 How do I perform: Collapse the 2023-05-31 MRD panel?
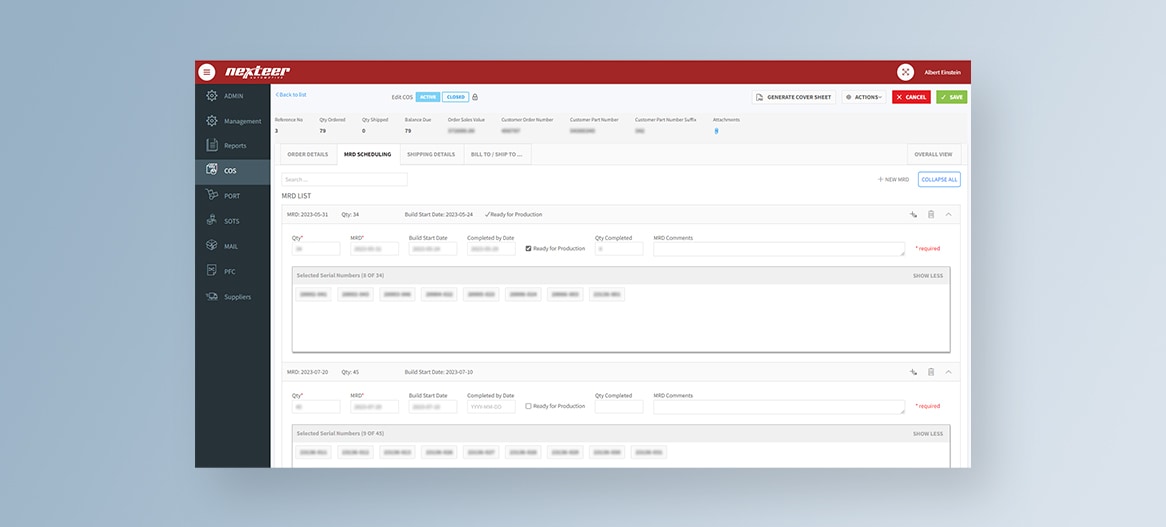tap(948, 214)
